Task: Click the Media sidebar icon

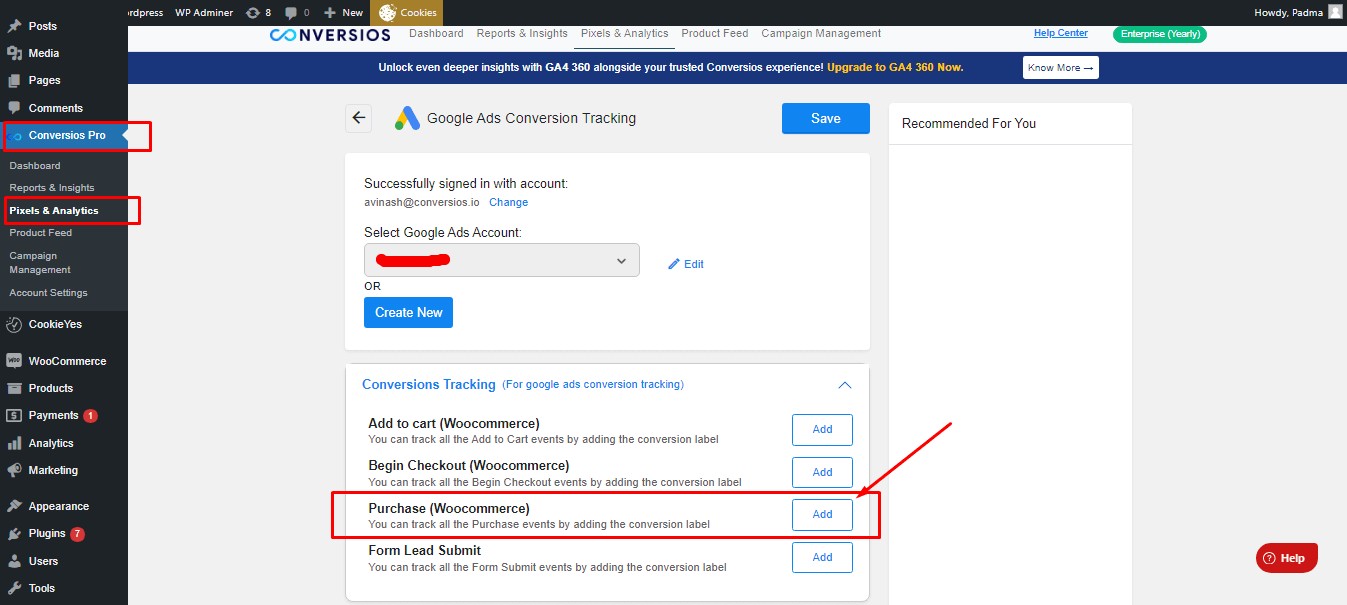Action: 14,53
